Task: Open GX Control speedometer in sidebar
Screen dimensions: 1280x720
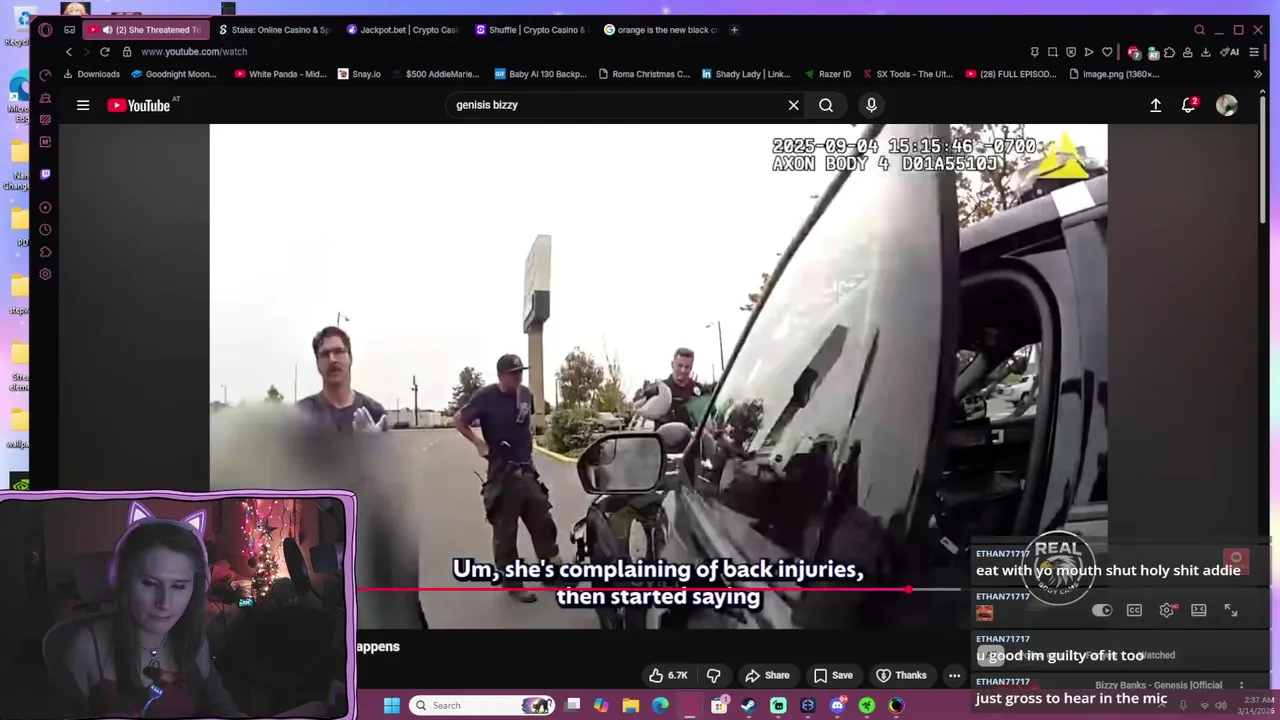Action: [45, 75]
